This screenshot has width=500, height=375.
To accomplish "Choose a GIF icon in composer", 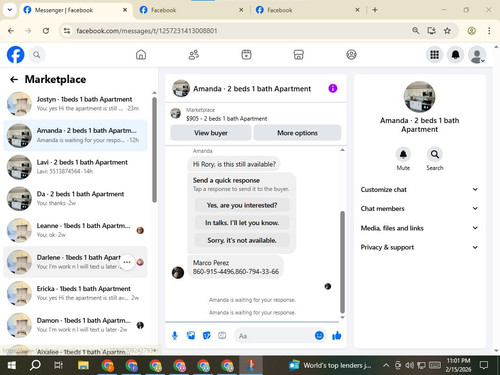I will point(222,336).
